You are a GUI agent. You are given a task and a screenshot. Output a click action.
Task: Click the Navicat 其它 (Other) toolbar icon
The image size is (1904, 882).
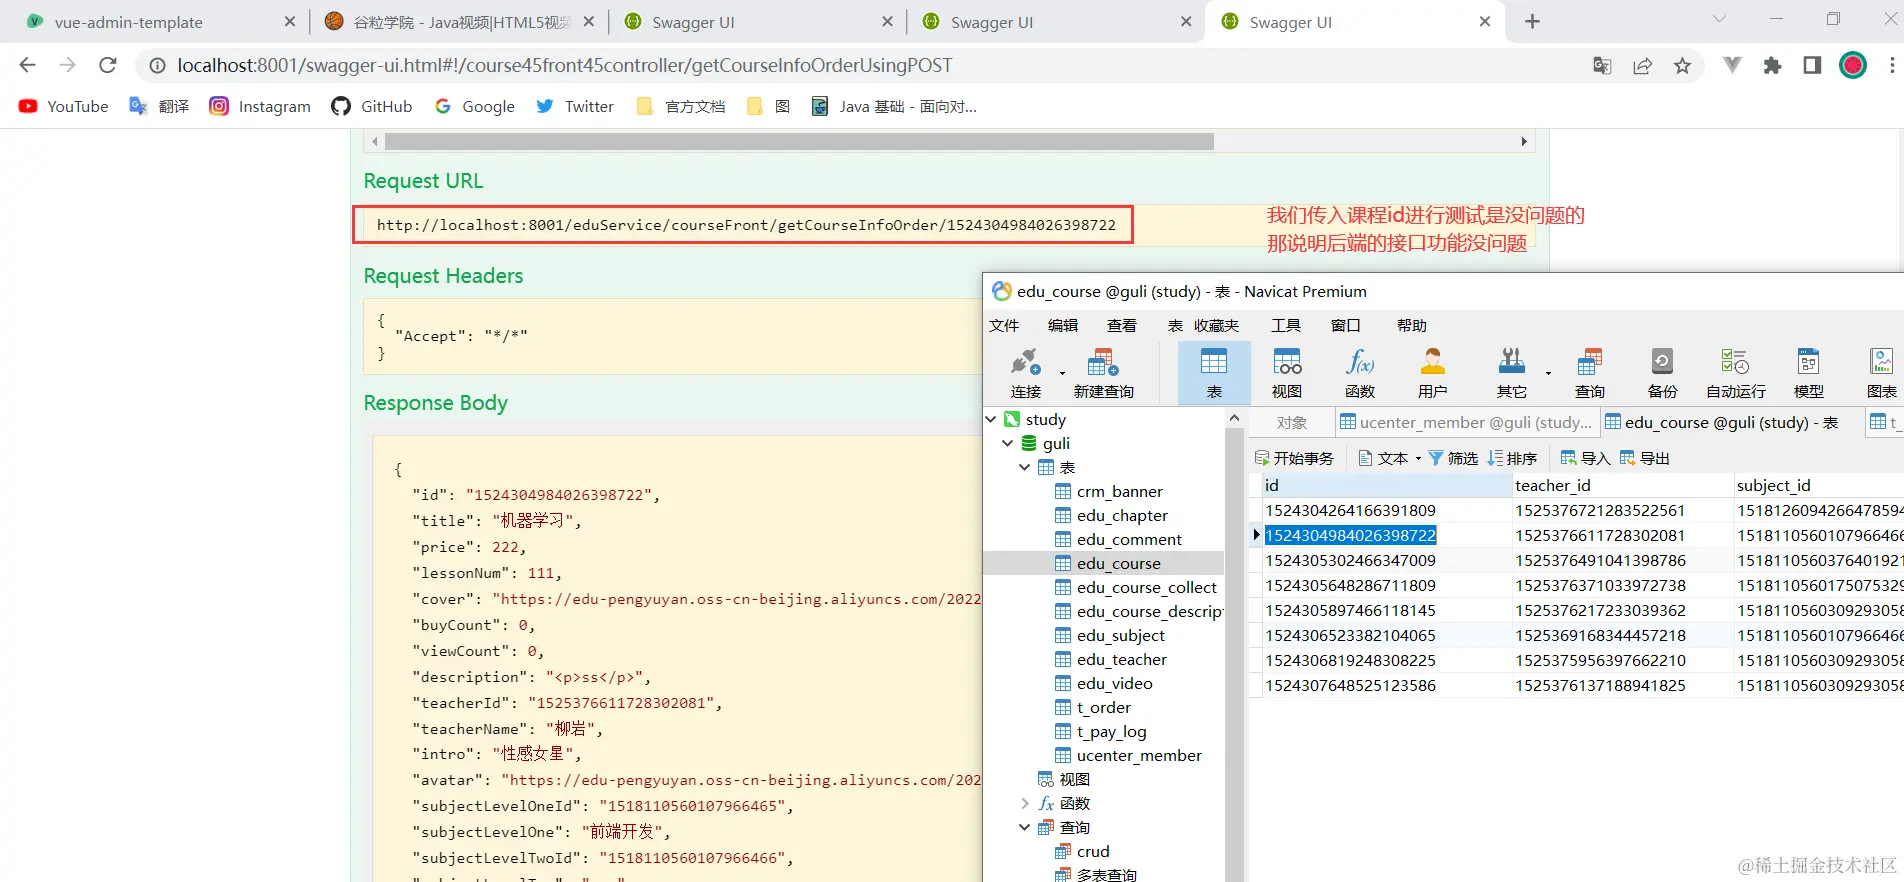tap(1511, 373)
